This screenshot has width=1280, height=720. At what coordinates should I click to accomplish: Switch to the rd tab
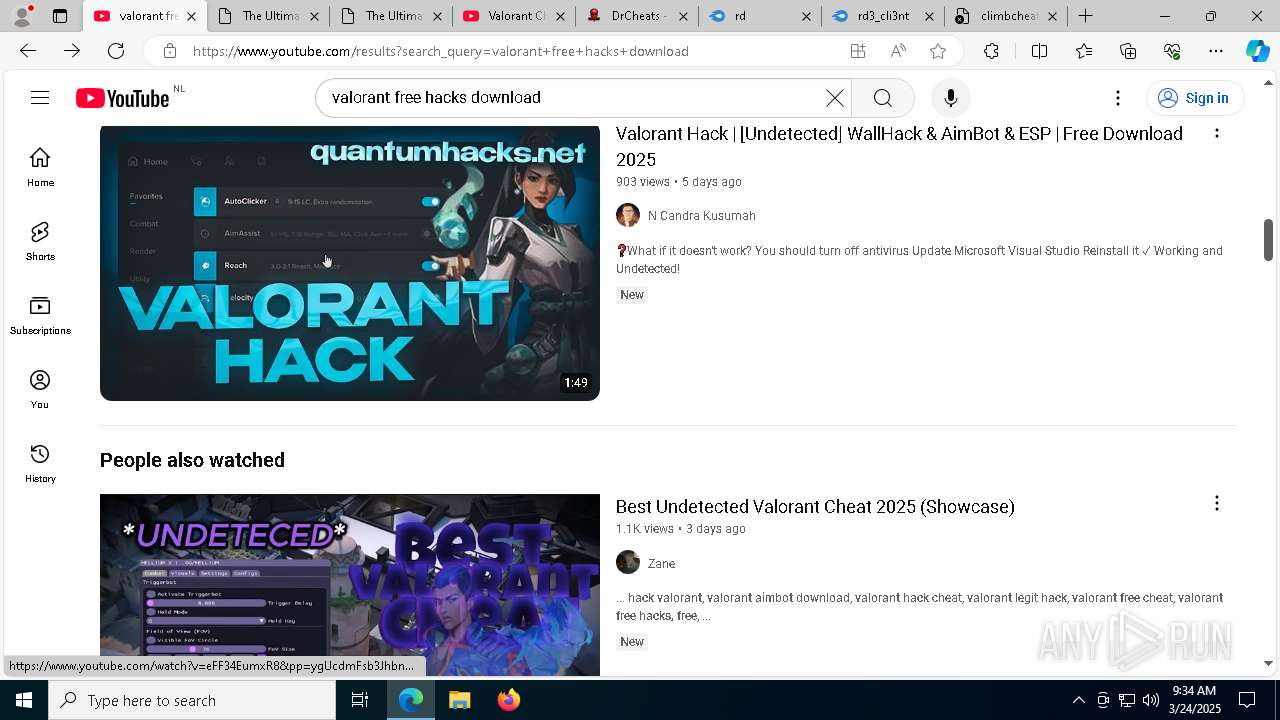pyautogui.click(x=760, y=16)
